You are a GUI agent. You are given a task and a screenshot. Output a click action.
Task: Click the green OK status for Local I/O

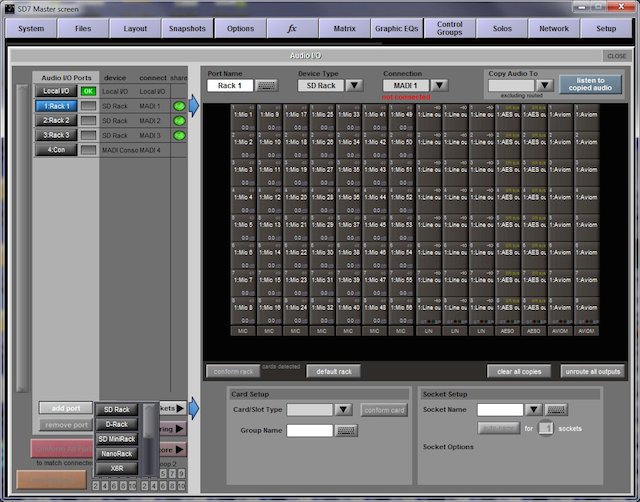[x=88, y=91]
